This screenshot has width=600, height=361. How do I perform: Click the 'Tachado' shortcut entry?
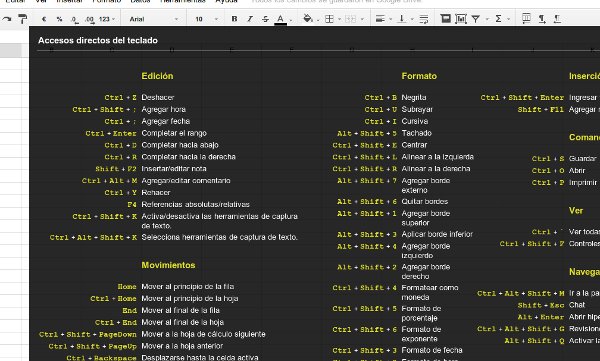tap(416, 133)
